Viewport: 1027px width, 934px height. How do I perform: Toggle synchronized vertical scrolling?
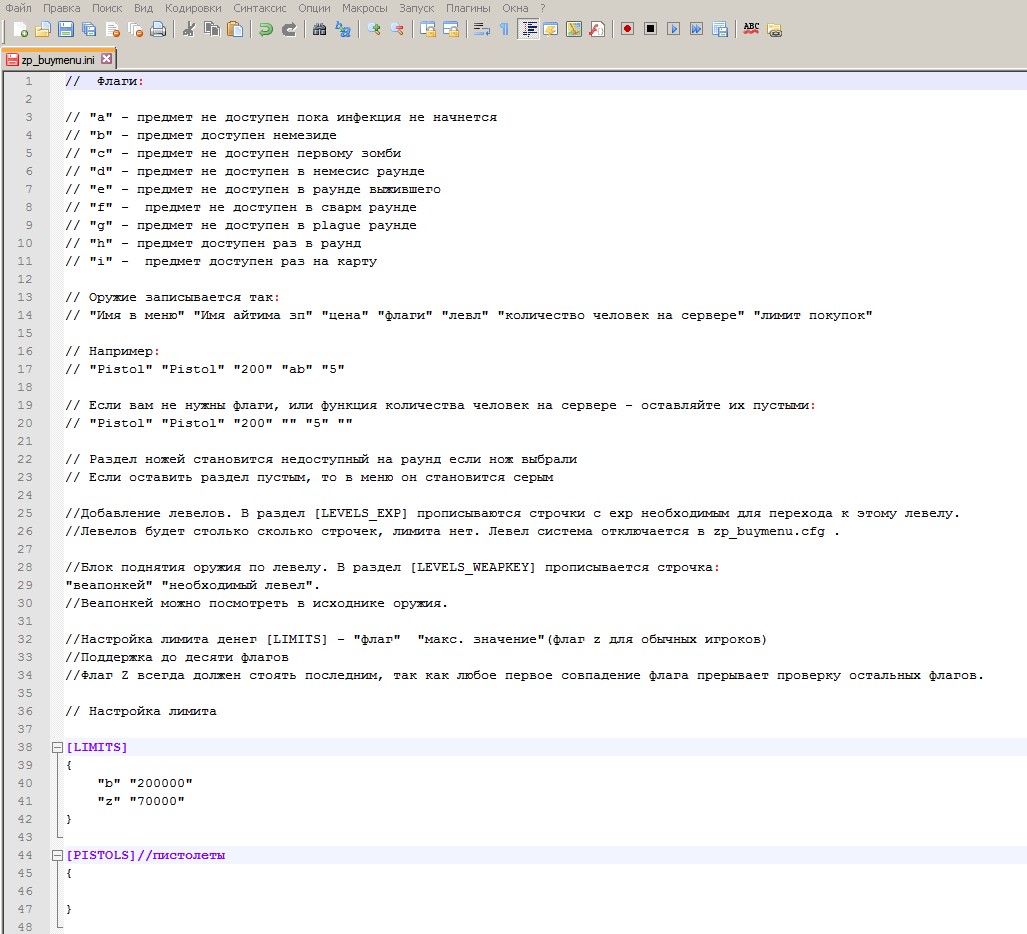pyautogui.click(x=428, y=29)
